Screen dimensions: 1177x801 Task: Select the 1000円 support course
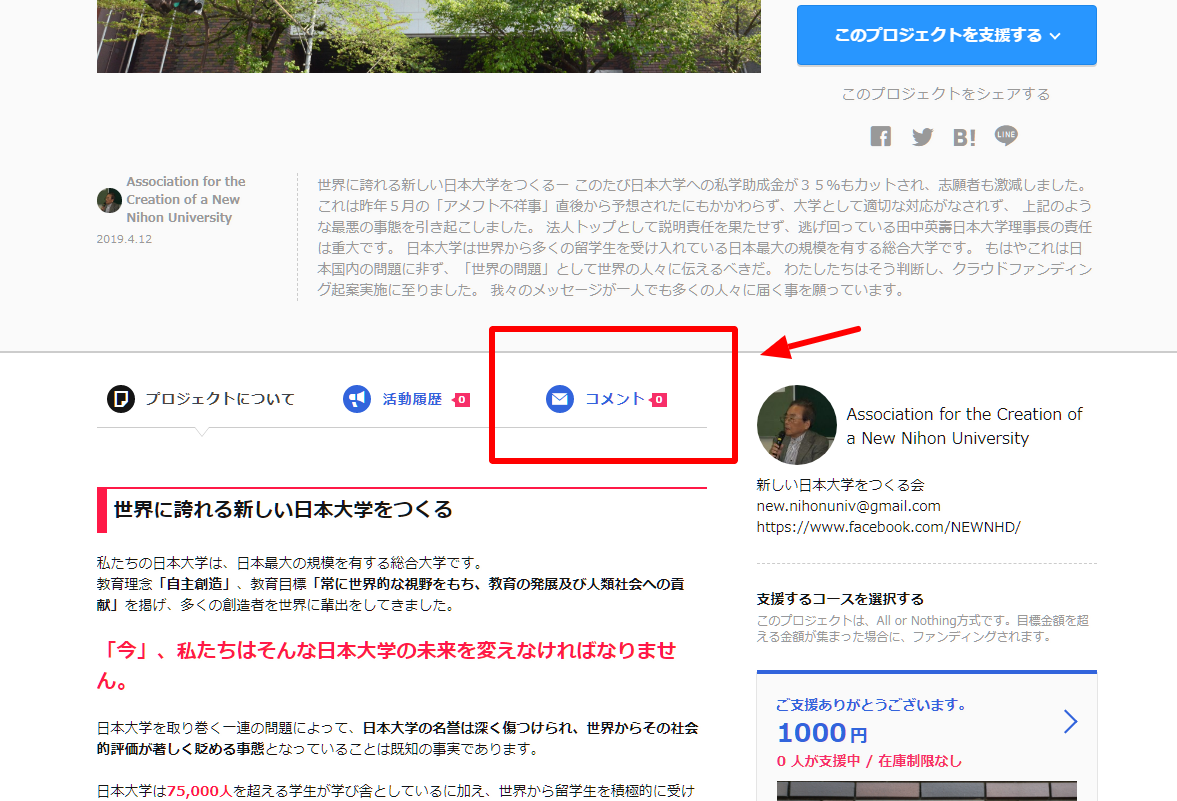coord(926,736)
